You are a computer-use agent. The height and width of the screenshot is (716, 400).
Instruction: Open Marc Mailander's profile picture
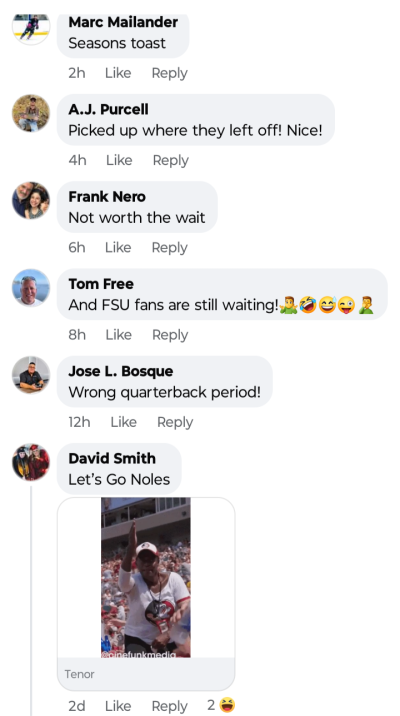[31, 29]
